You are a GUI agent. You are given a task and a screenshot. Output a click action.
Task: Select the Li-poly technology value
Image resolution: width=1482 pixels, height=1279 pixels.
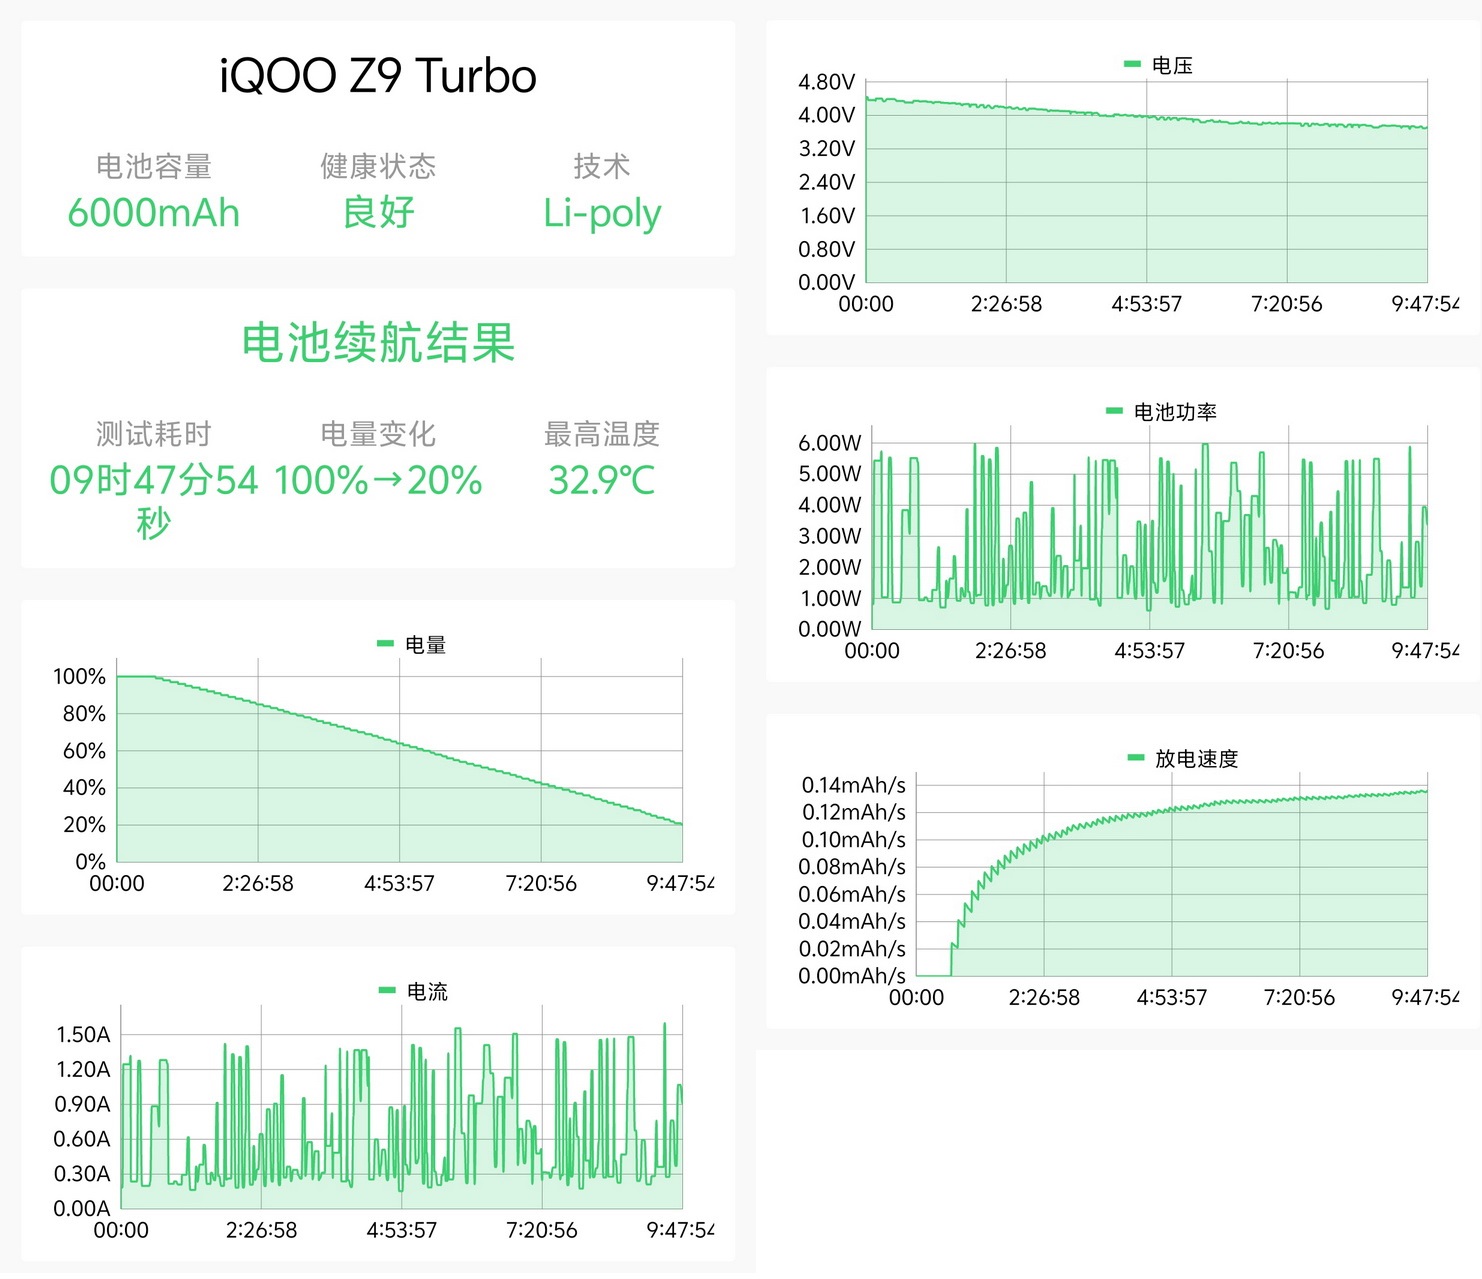point(602,214)
